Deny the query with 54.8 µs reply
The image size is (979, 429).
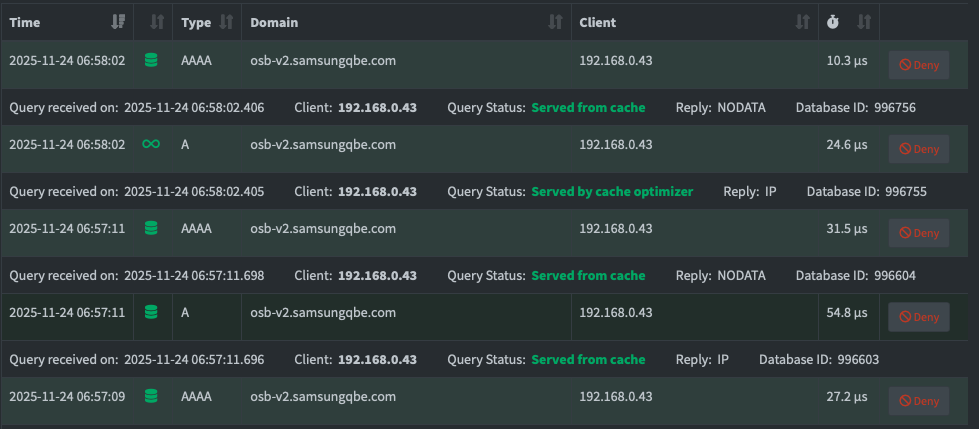(918, 317)
